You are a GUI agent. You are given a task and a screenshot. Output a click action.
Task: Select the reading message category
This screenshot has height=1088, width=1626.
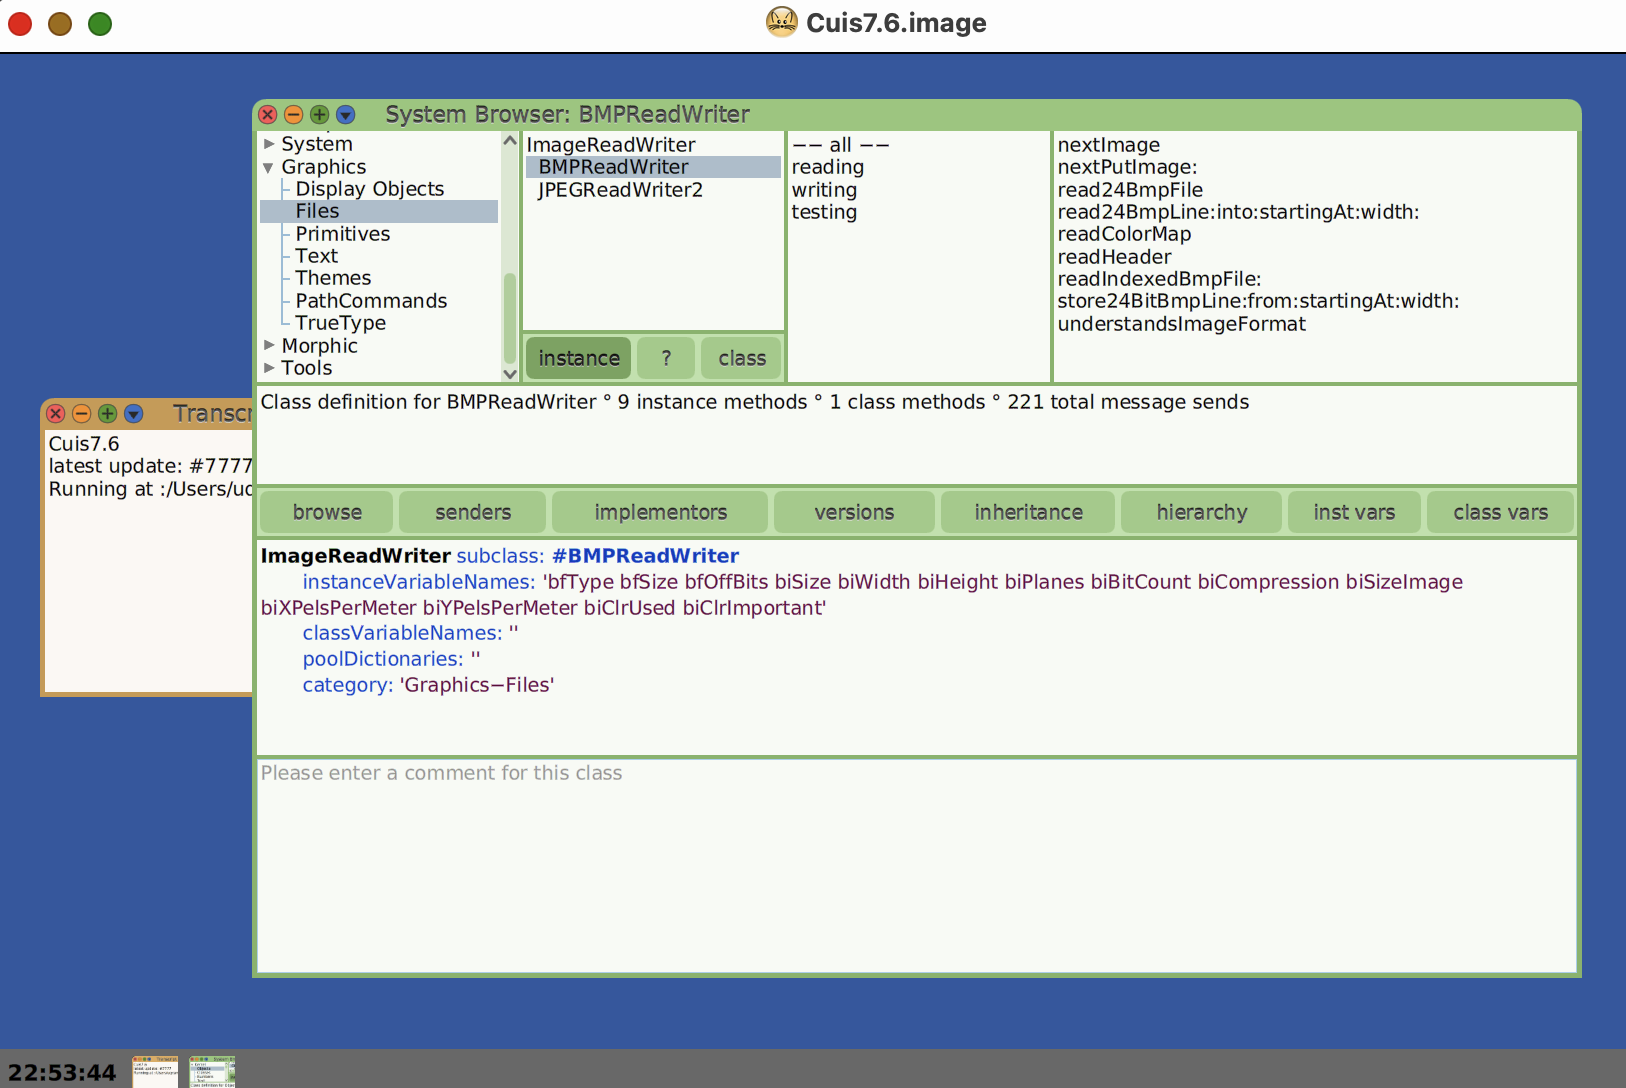click(828, 167)
